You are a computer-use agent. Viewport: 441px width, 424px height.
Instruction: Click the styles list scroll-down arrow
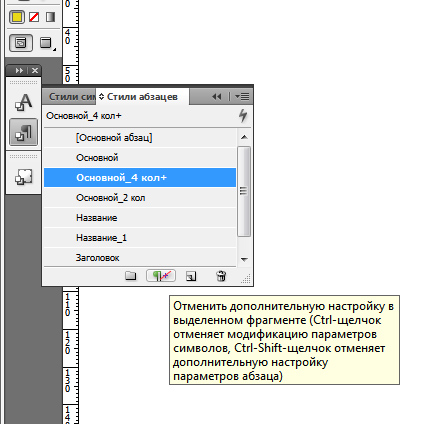point(244,259)
